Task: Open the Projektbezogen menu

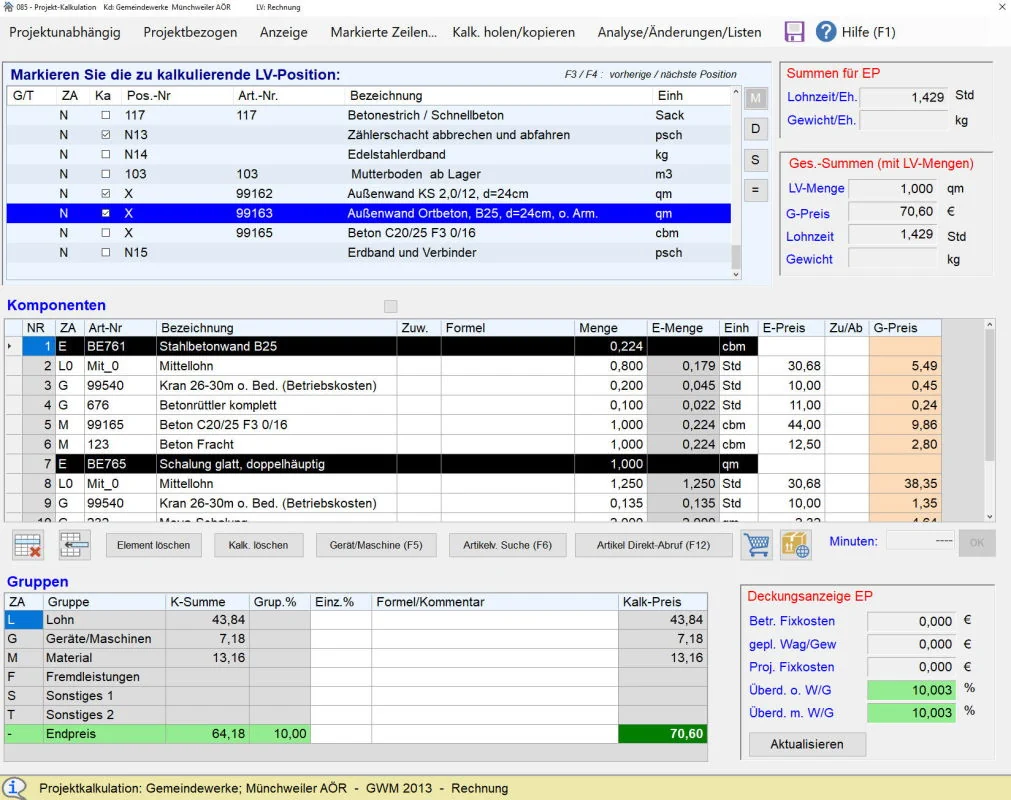Action: [x=190, y=32]
